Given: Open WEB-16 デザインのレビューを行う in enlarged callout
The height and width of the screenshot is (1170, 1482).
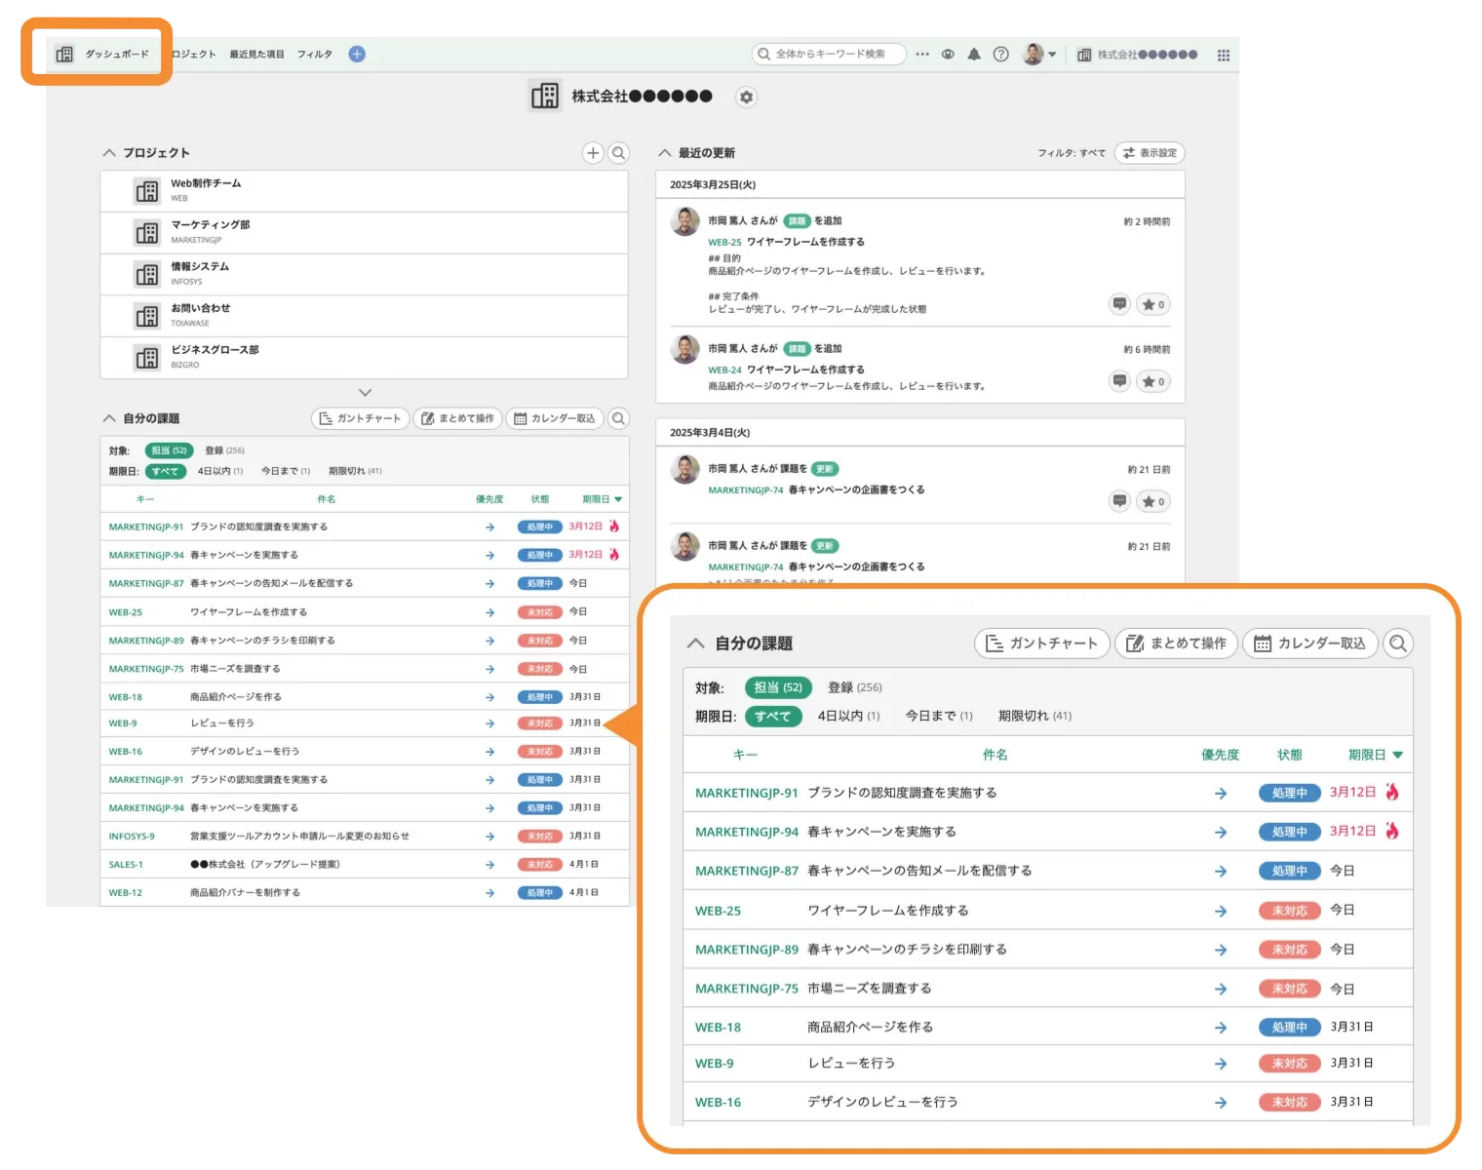Looking at the screenshot, I should pyautogui.click(x=883, y=1102).
